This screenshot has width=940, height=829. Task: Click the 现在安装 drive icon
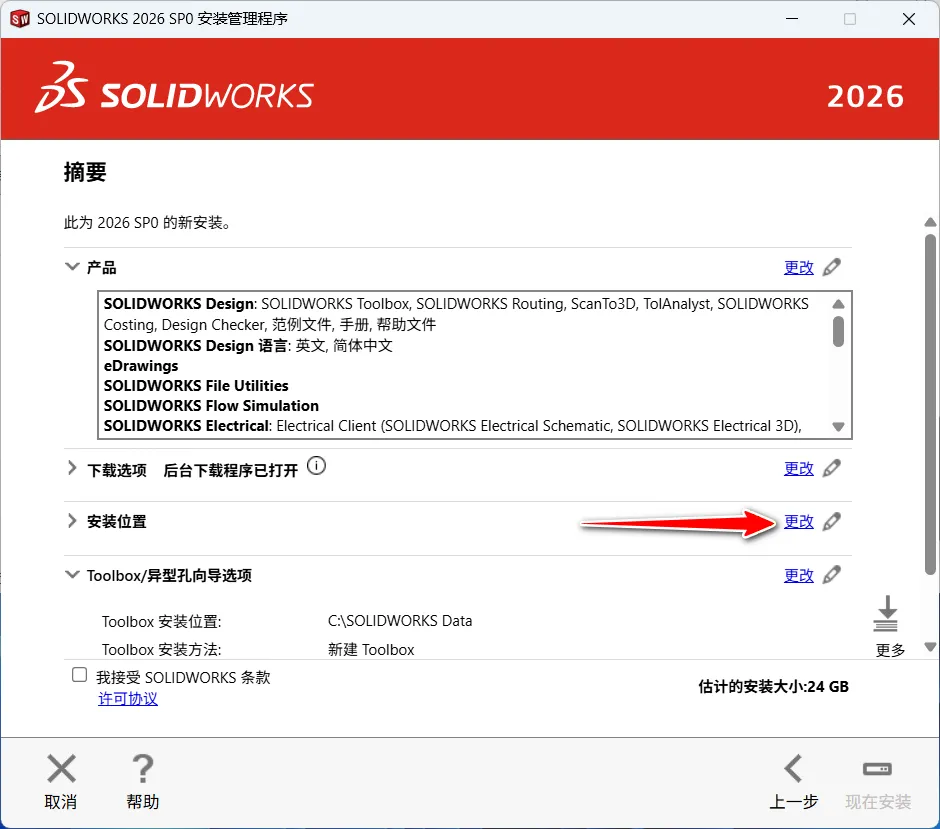877,768
